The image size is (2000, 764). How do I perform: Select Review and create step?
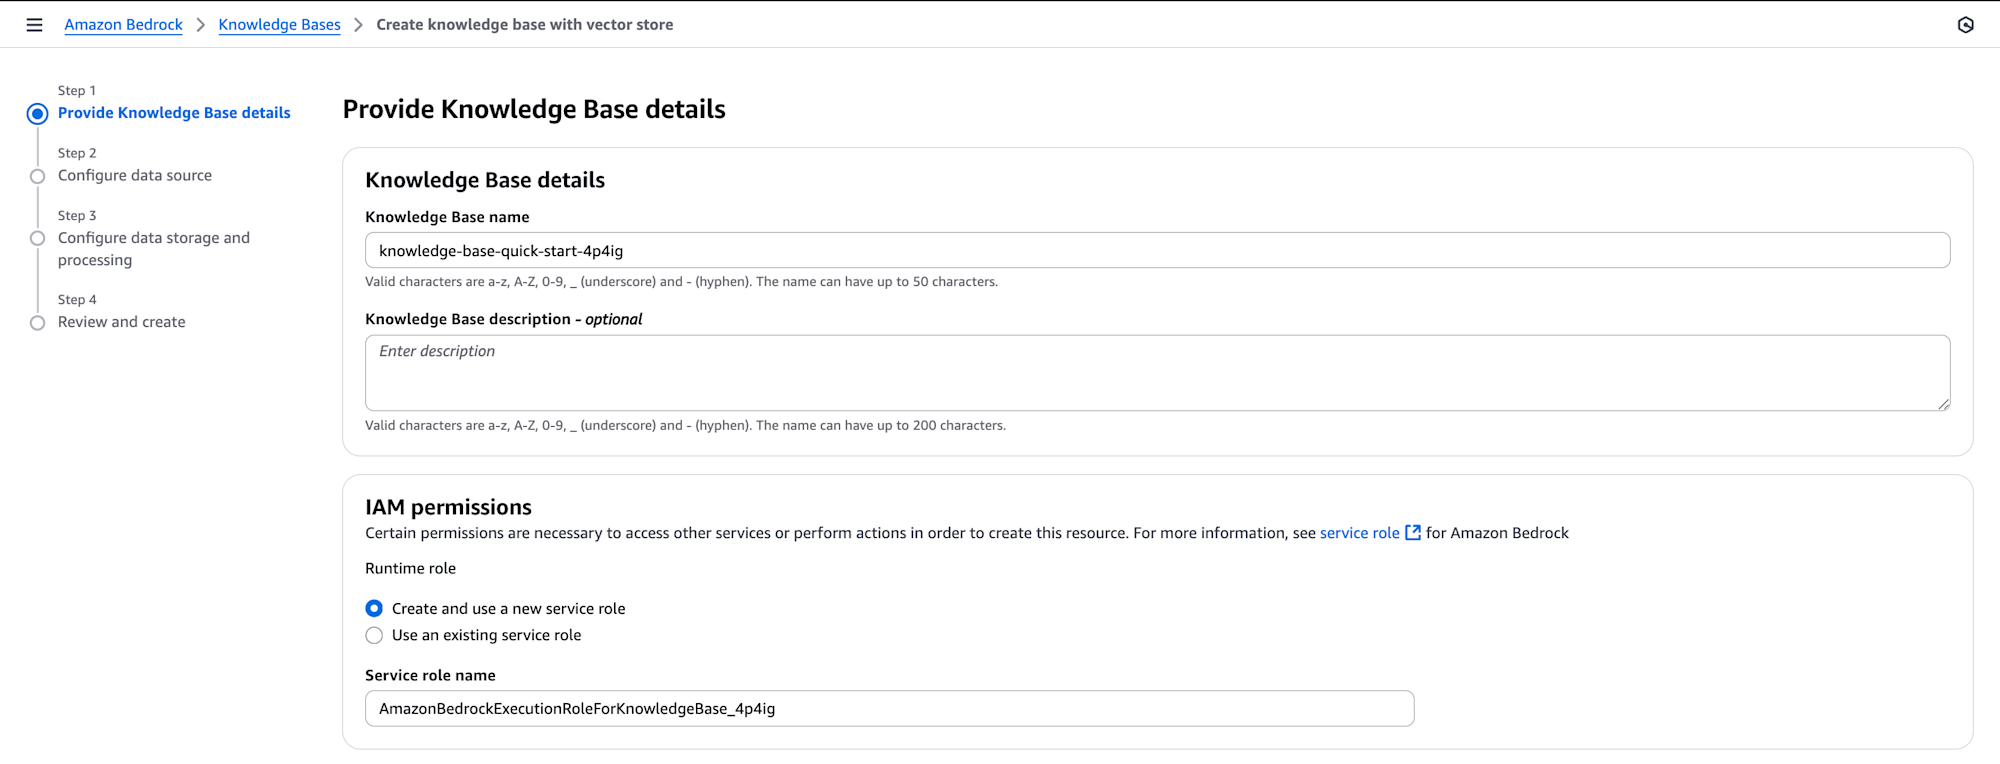click(x=121, y=322)
